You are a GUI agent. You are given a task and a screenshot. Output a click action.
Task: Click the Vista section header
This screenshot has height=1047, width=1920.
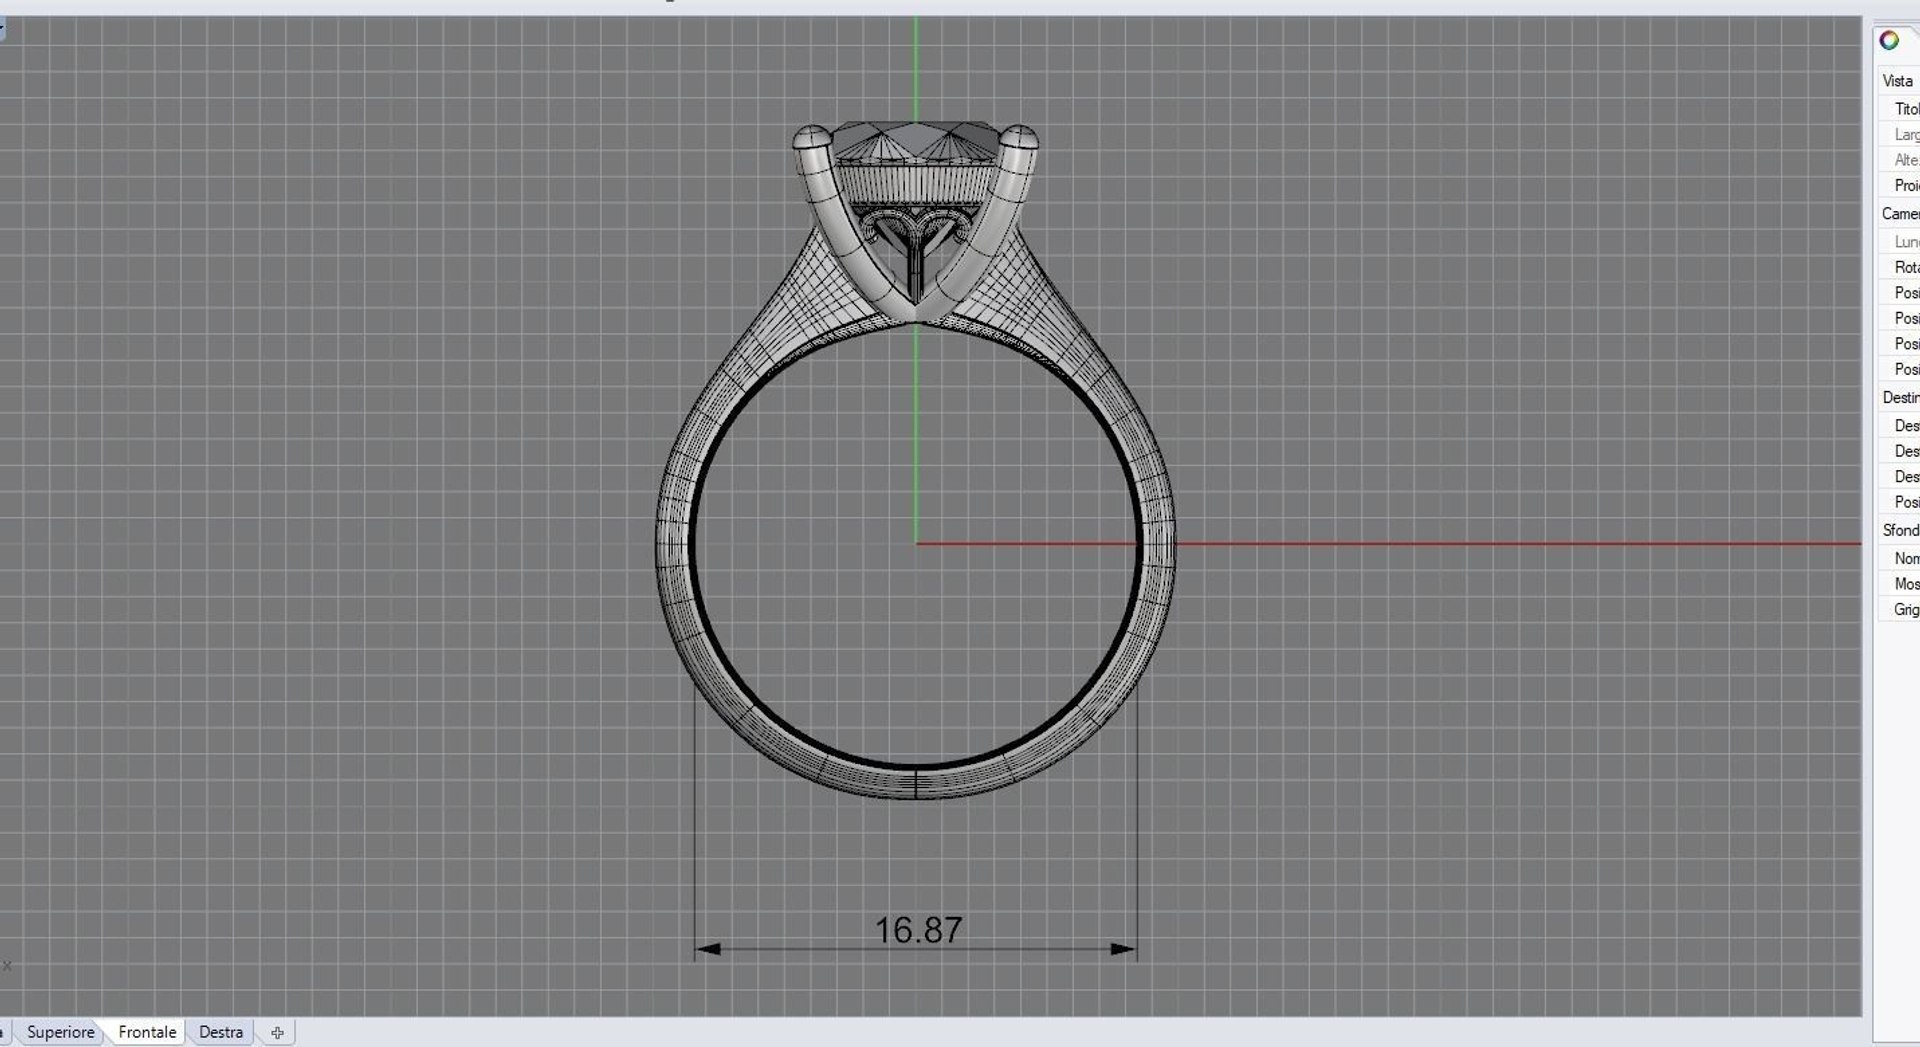click(x=1898, y=81)
